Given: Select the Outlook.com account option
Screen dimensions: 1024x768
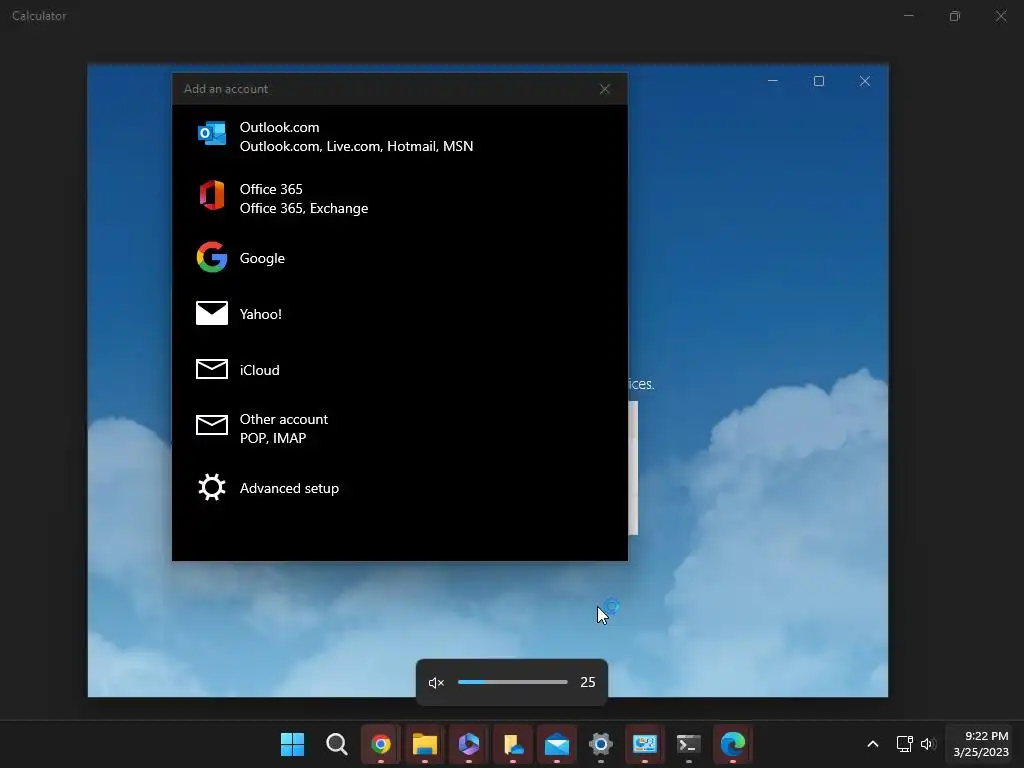Looking at the screenshot, I should coord(400,136).
